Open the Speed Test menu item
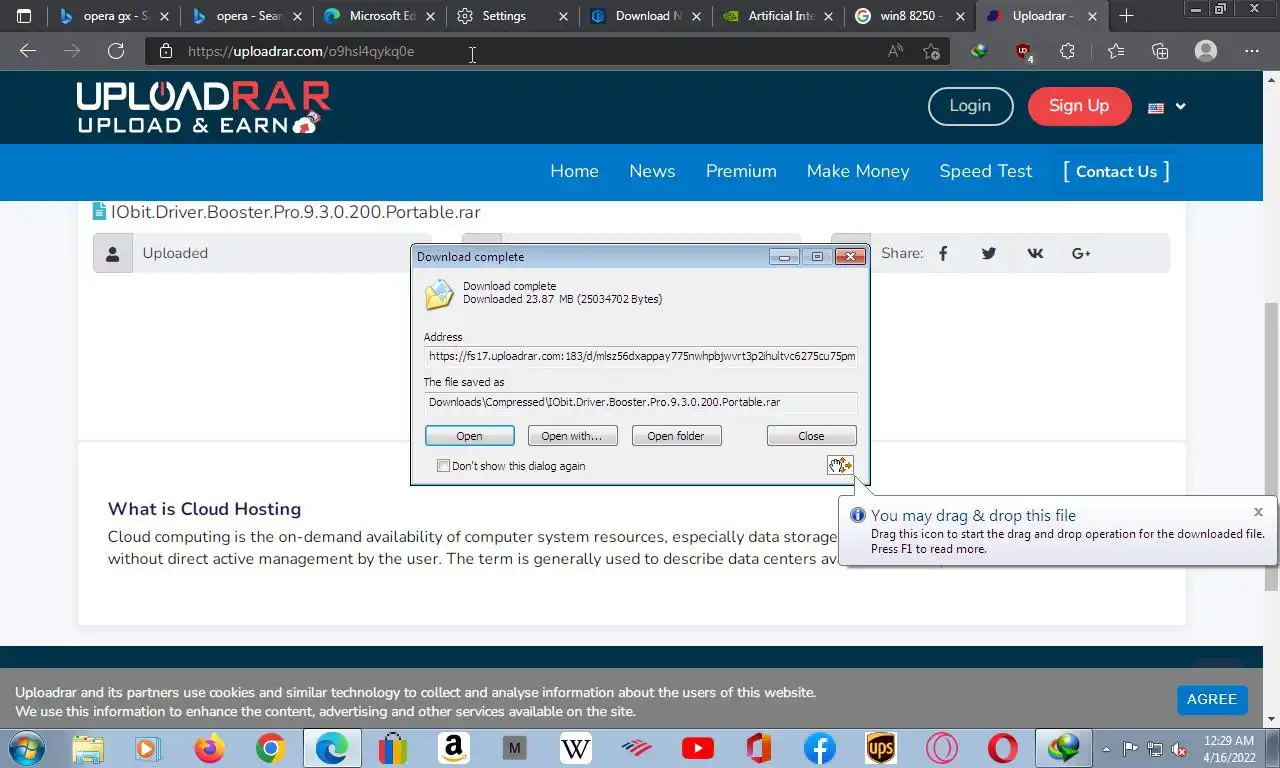Image resolution: width=1280 pixels, height=768 pixels. click(986, 171)
